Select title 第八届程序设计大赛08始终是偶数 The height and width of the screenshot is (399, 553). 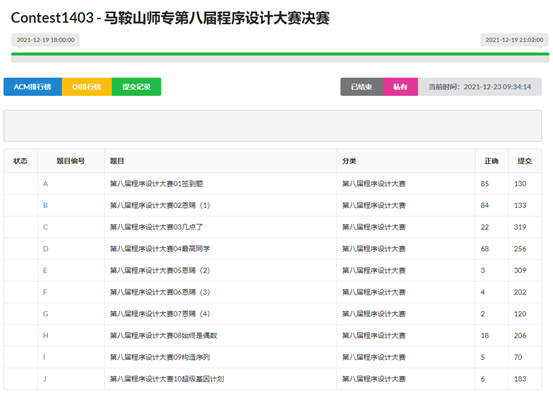tap(163, 335)
